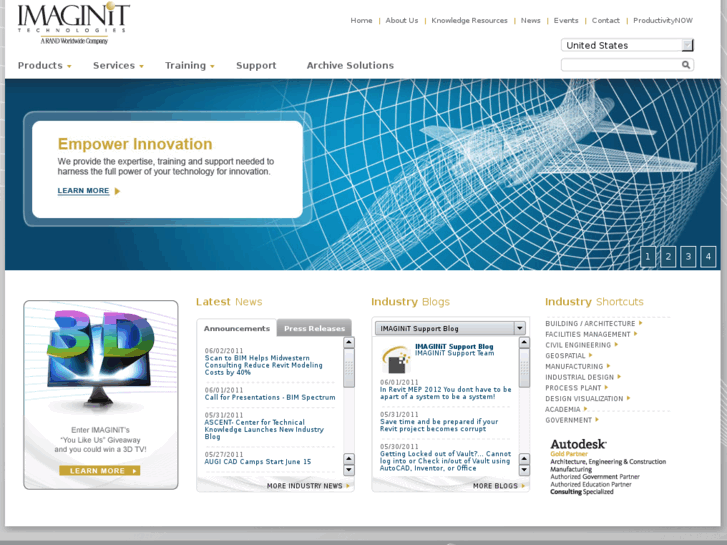Click the gold LEARN MORE giveaway button
The width and height of the screenshot is (727, 545).
click(100, 471)
